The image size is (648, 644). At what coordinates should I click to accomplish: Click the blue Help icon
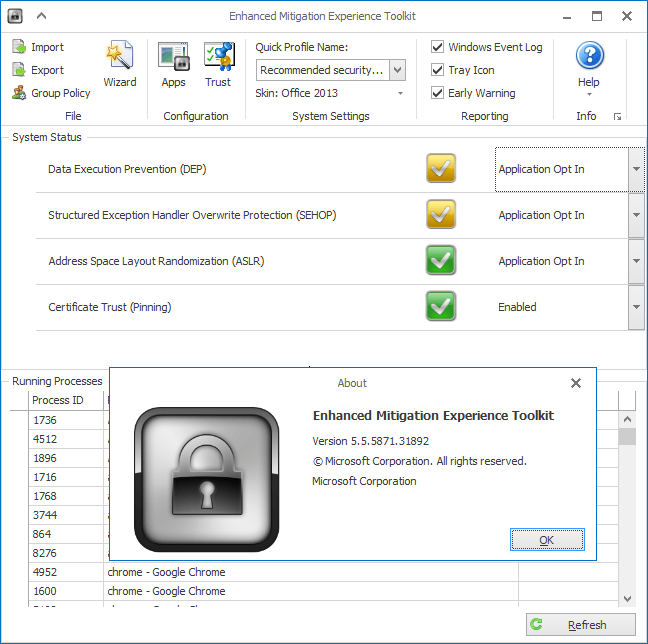click(x=589, y=55)
